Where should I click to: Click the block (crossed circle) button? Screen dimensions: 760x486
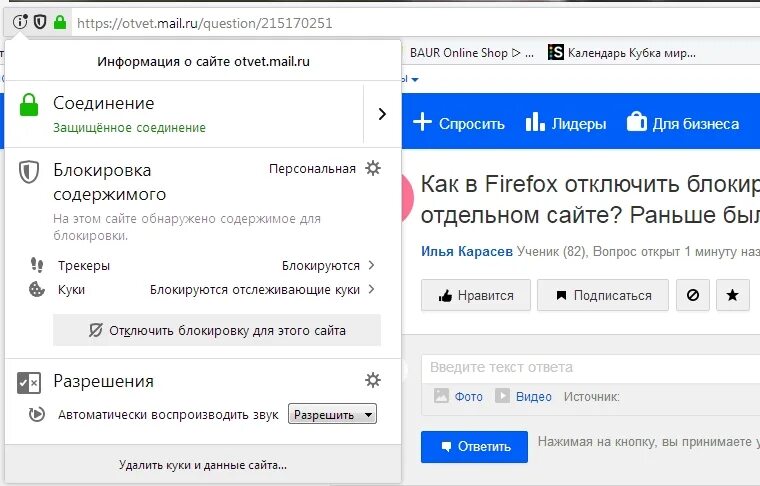693,295
